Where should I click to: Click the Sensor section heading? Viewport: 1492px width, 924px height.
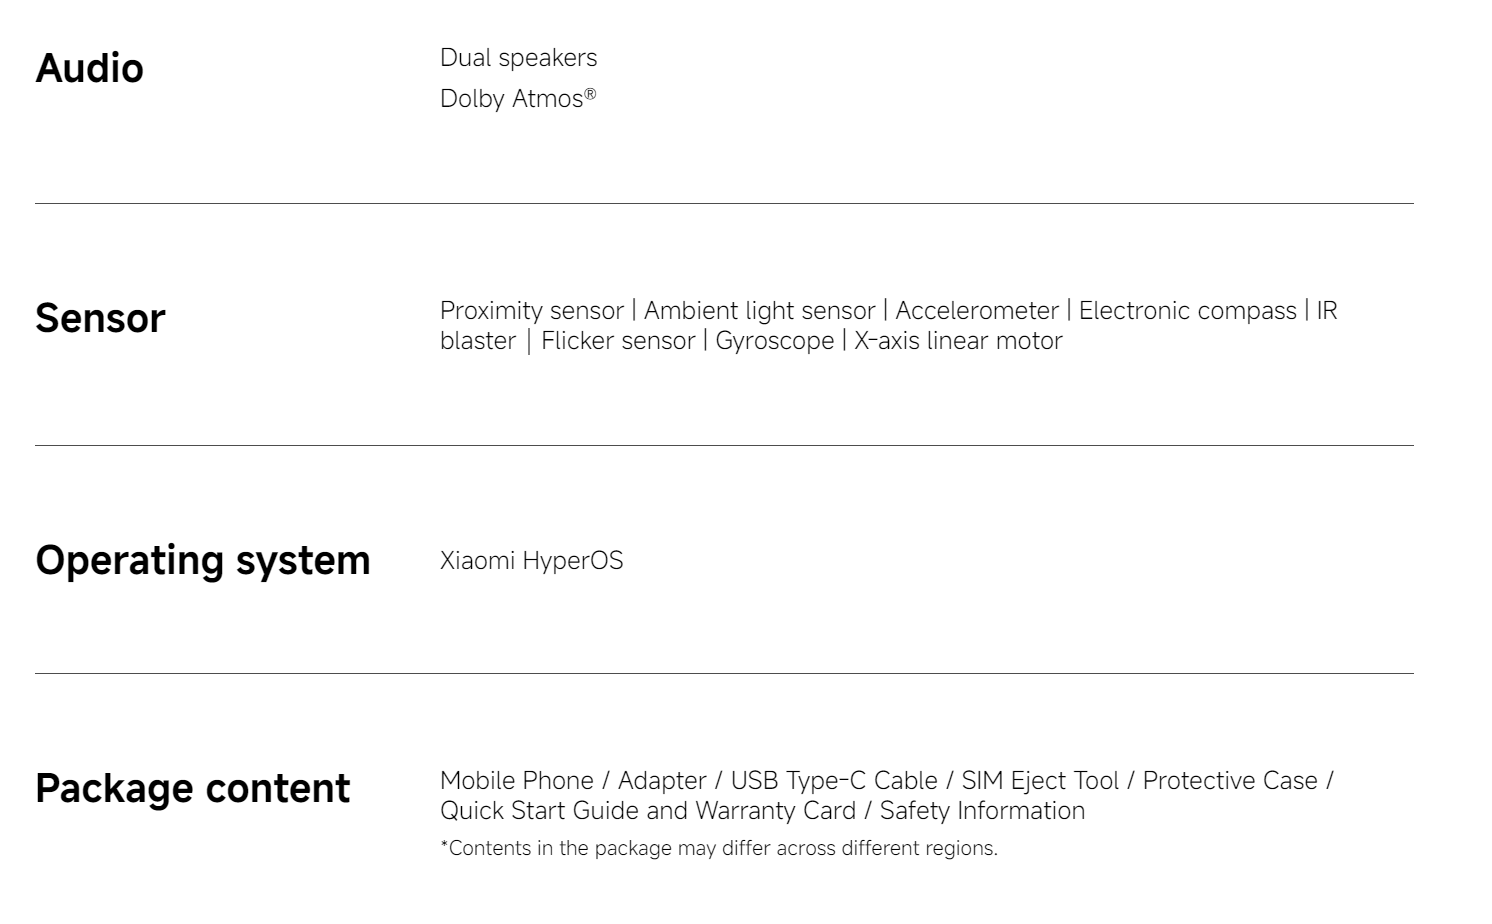click(100, 319)
